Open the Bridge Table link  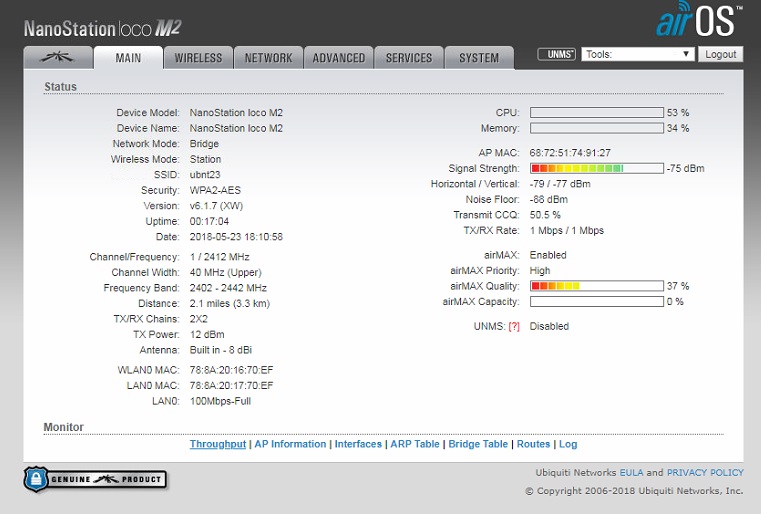(478, 444)
